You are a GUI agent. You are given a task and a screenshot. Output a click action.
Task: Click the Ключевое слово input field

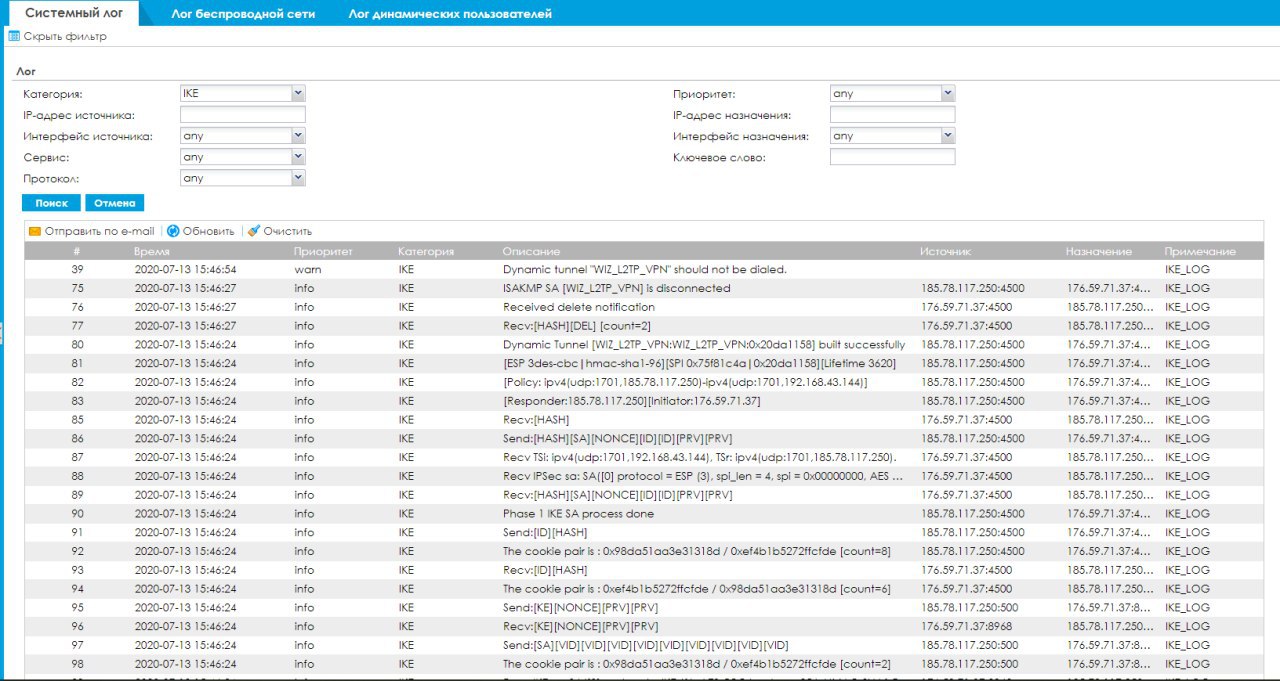pos(892,157)
